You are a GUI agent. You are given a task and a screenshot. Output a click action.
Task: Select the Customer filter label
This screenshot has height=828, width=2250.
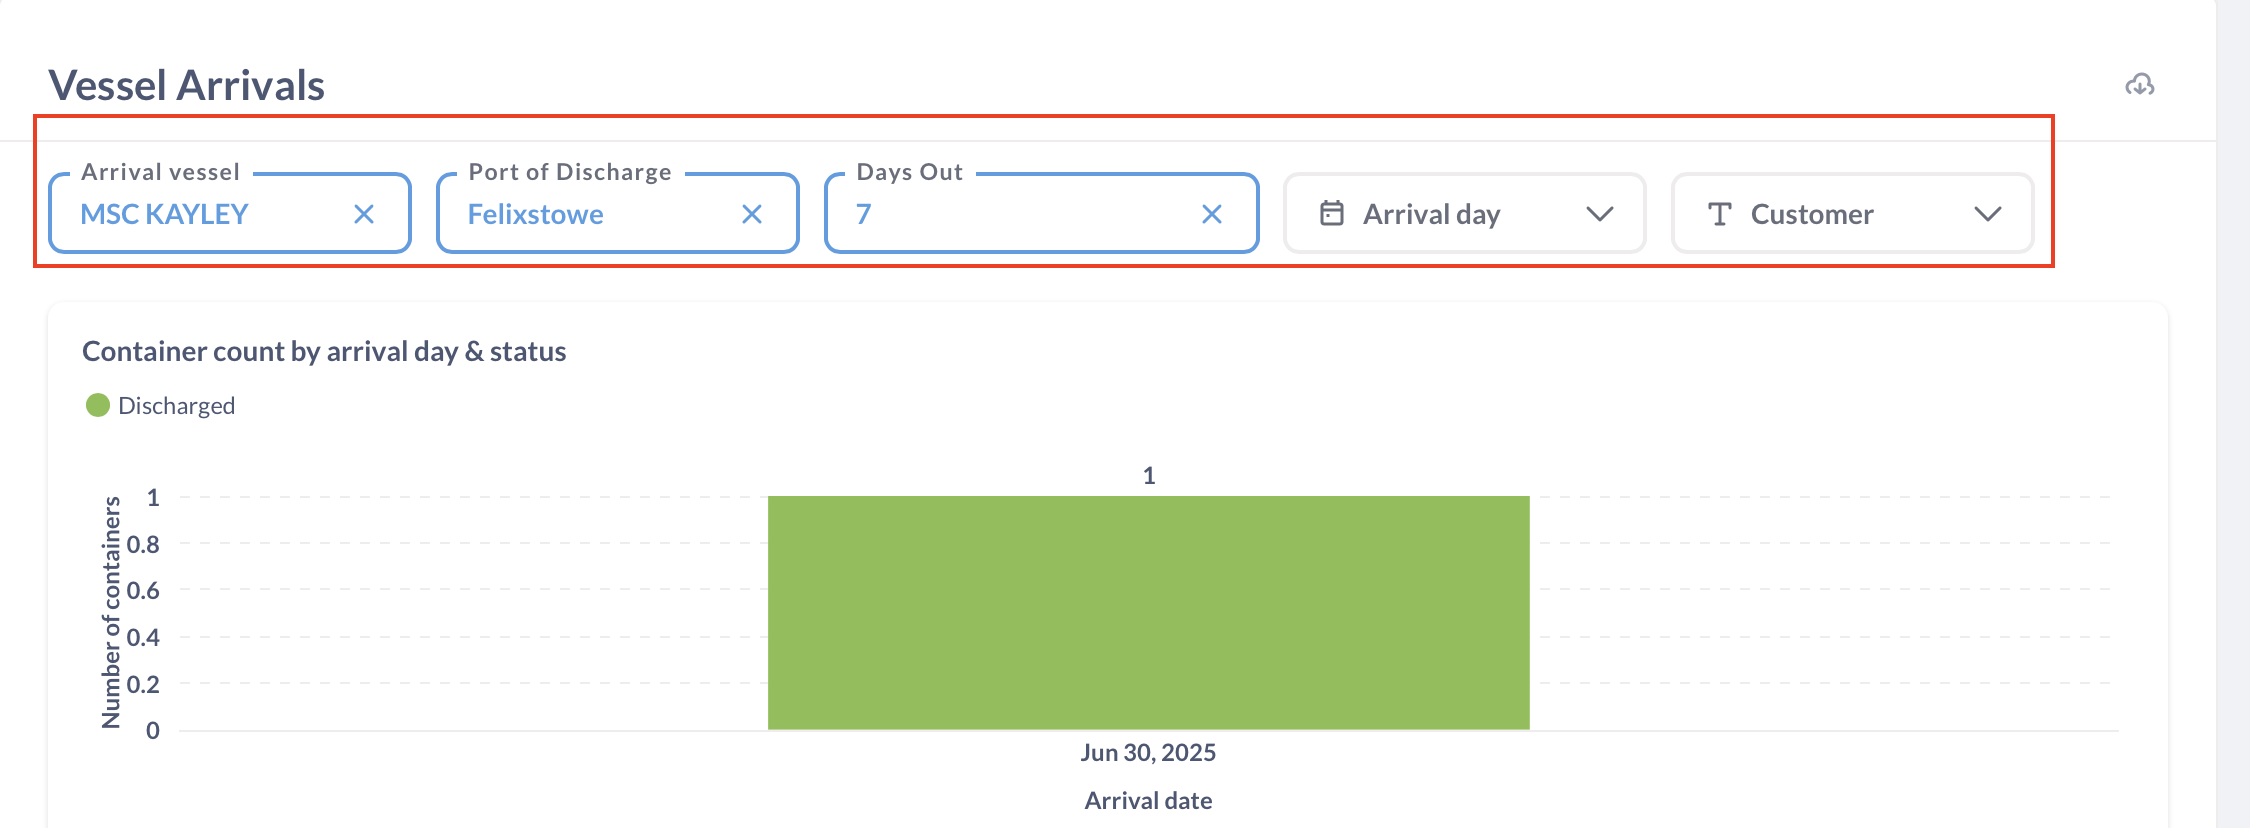pos(1811,214)
